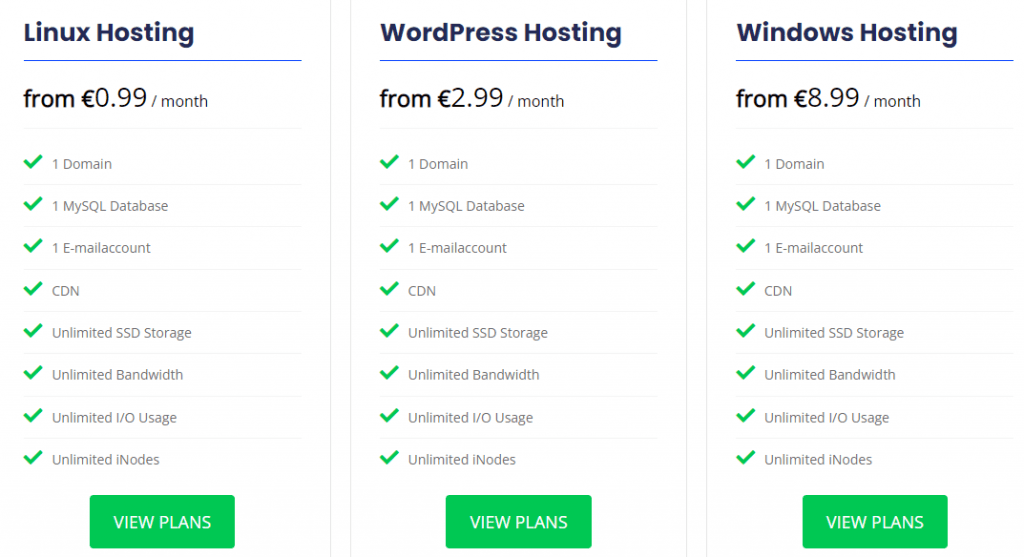Click checkmark beside Windows Unlimited I/O Usage
Image resolution: width=1024 pixels, height=557 pixels.
click(x=746, y=415)
